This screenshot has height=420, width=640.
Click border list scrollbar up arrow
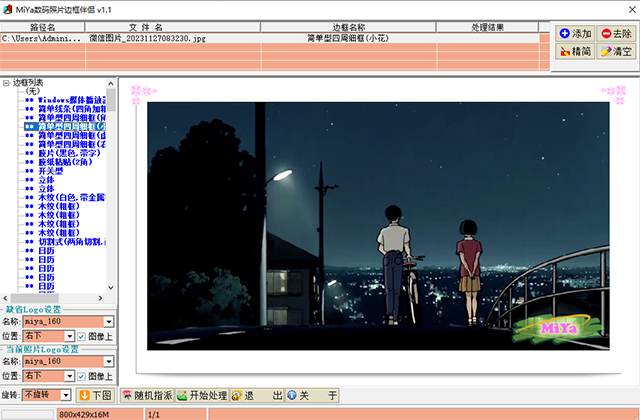[111, 84]
